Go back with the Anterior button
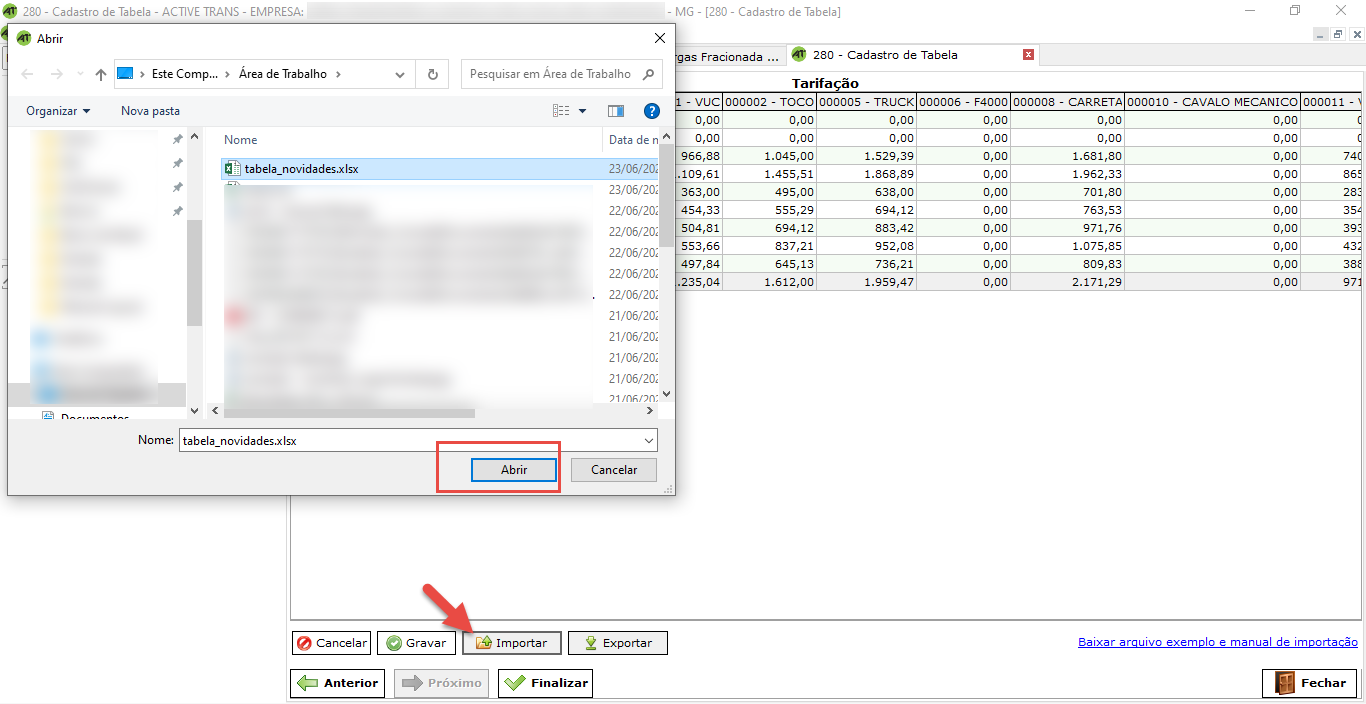1366x704 pixels. coord(338,683)
